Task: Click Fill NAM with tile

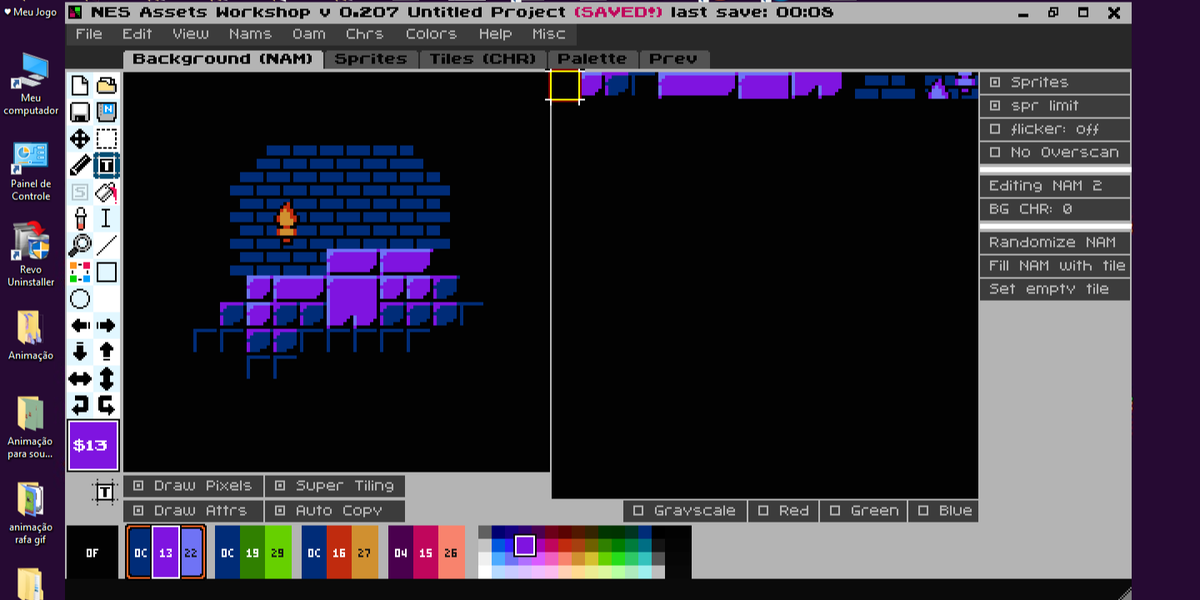Action: pyautogui.click(x=1054, y=265)
